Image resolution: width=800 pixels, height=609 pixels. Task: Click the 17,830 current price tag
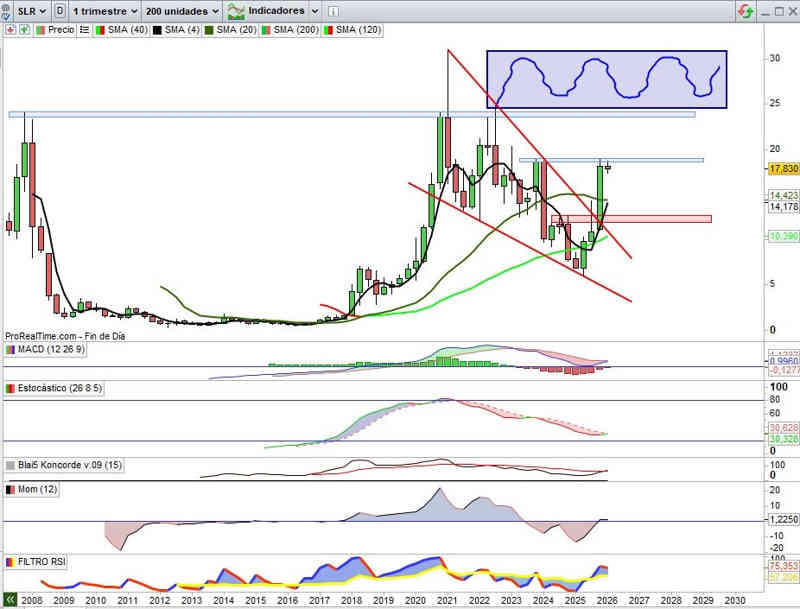click(x=781, y=168)
